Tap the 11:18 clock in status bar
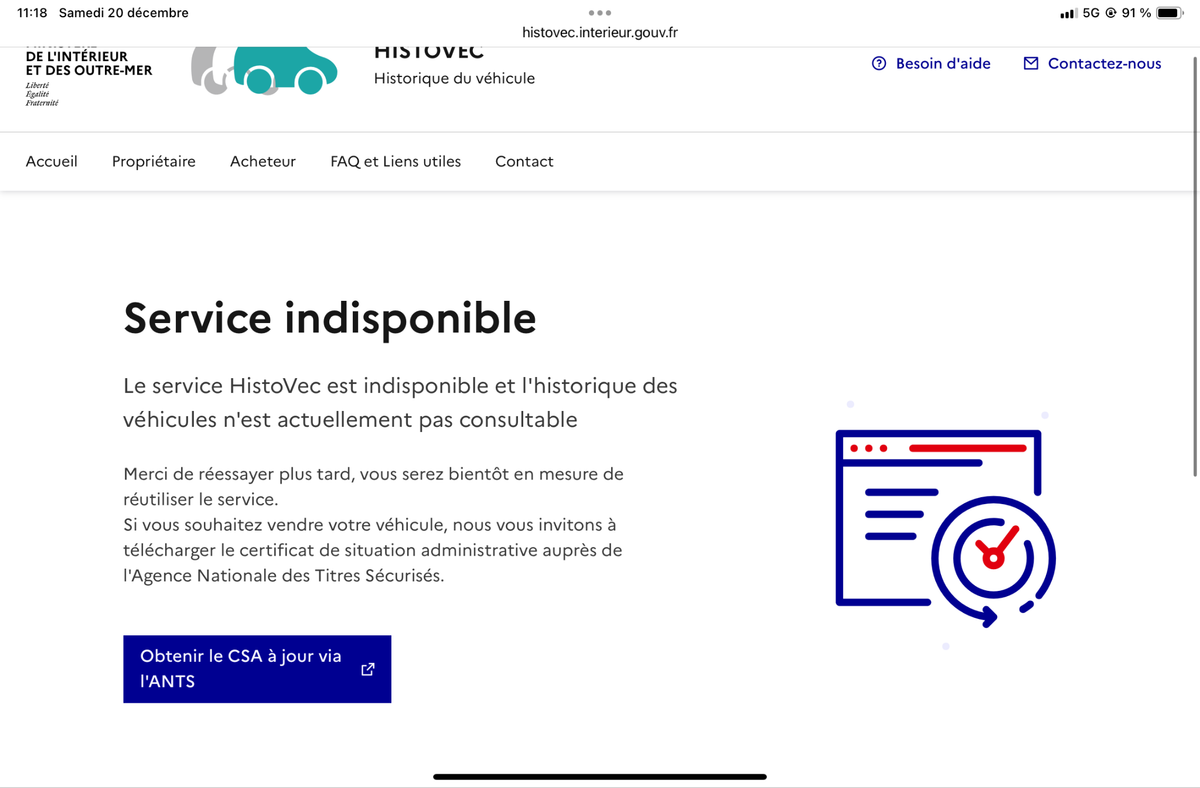Viewport: 1200px width, 788px height. 33,13
